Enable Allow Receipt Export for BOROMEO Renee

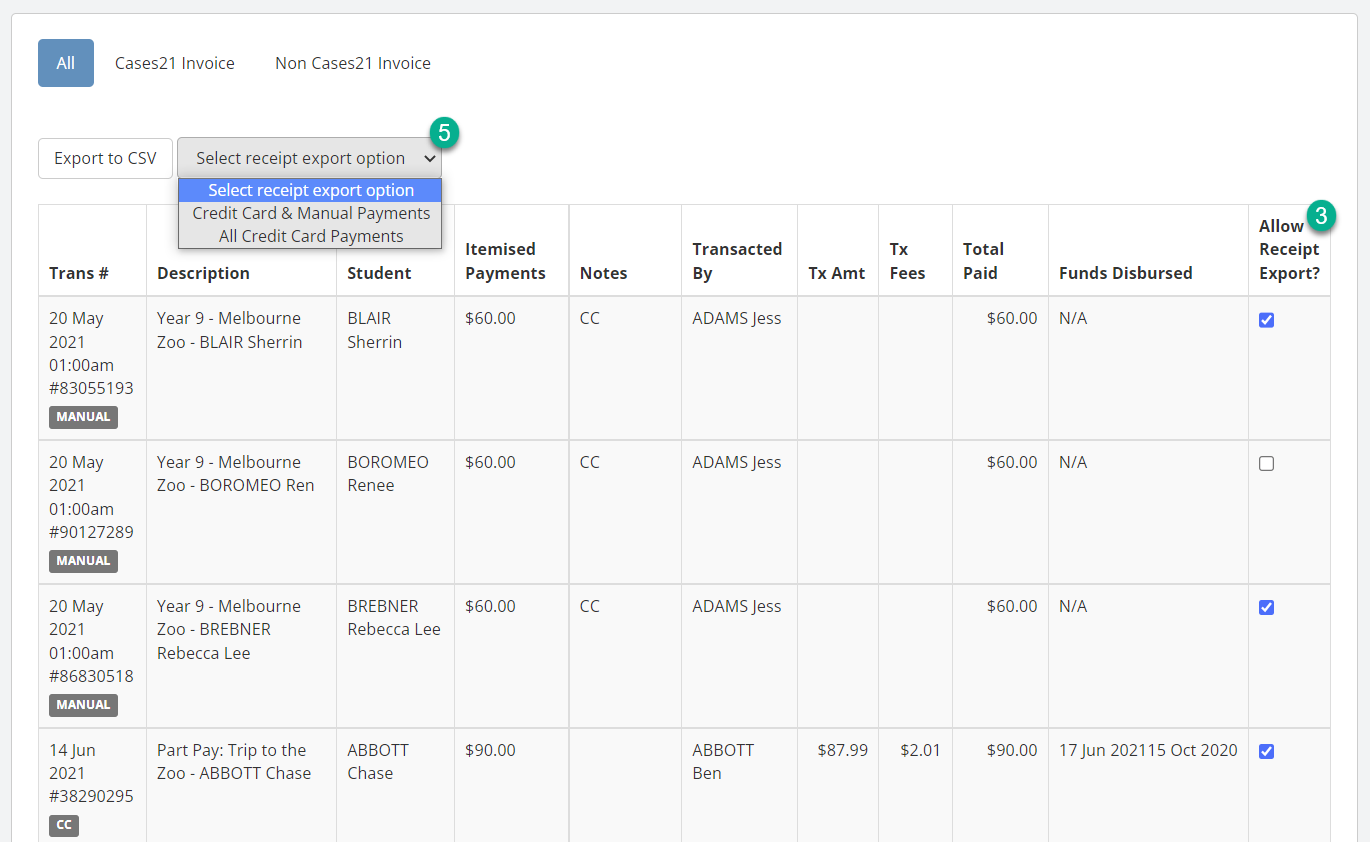1267,463
